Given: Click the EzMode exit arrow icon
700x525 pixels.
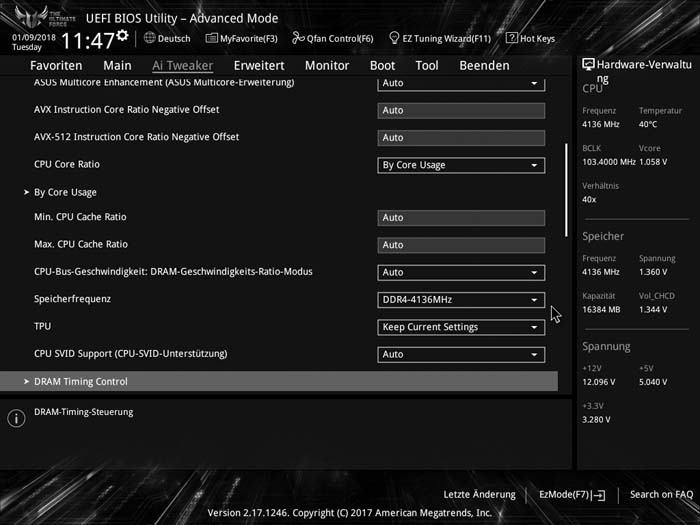Looking at the screenshot, I should [598, 495].
